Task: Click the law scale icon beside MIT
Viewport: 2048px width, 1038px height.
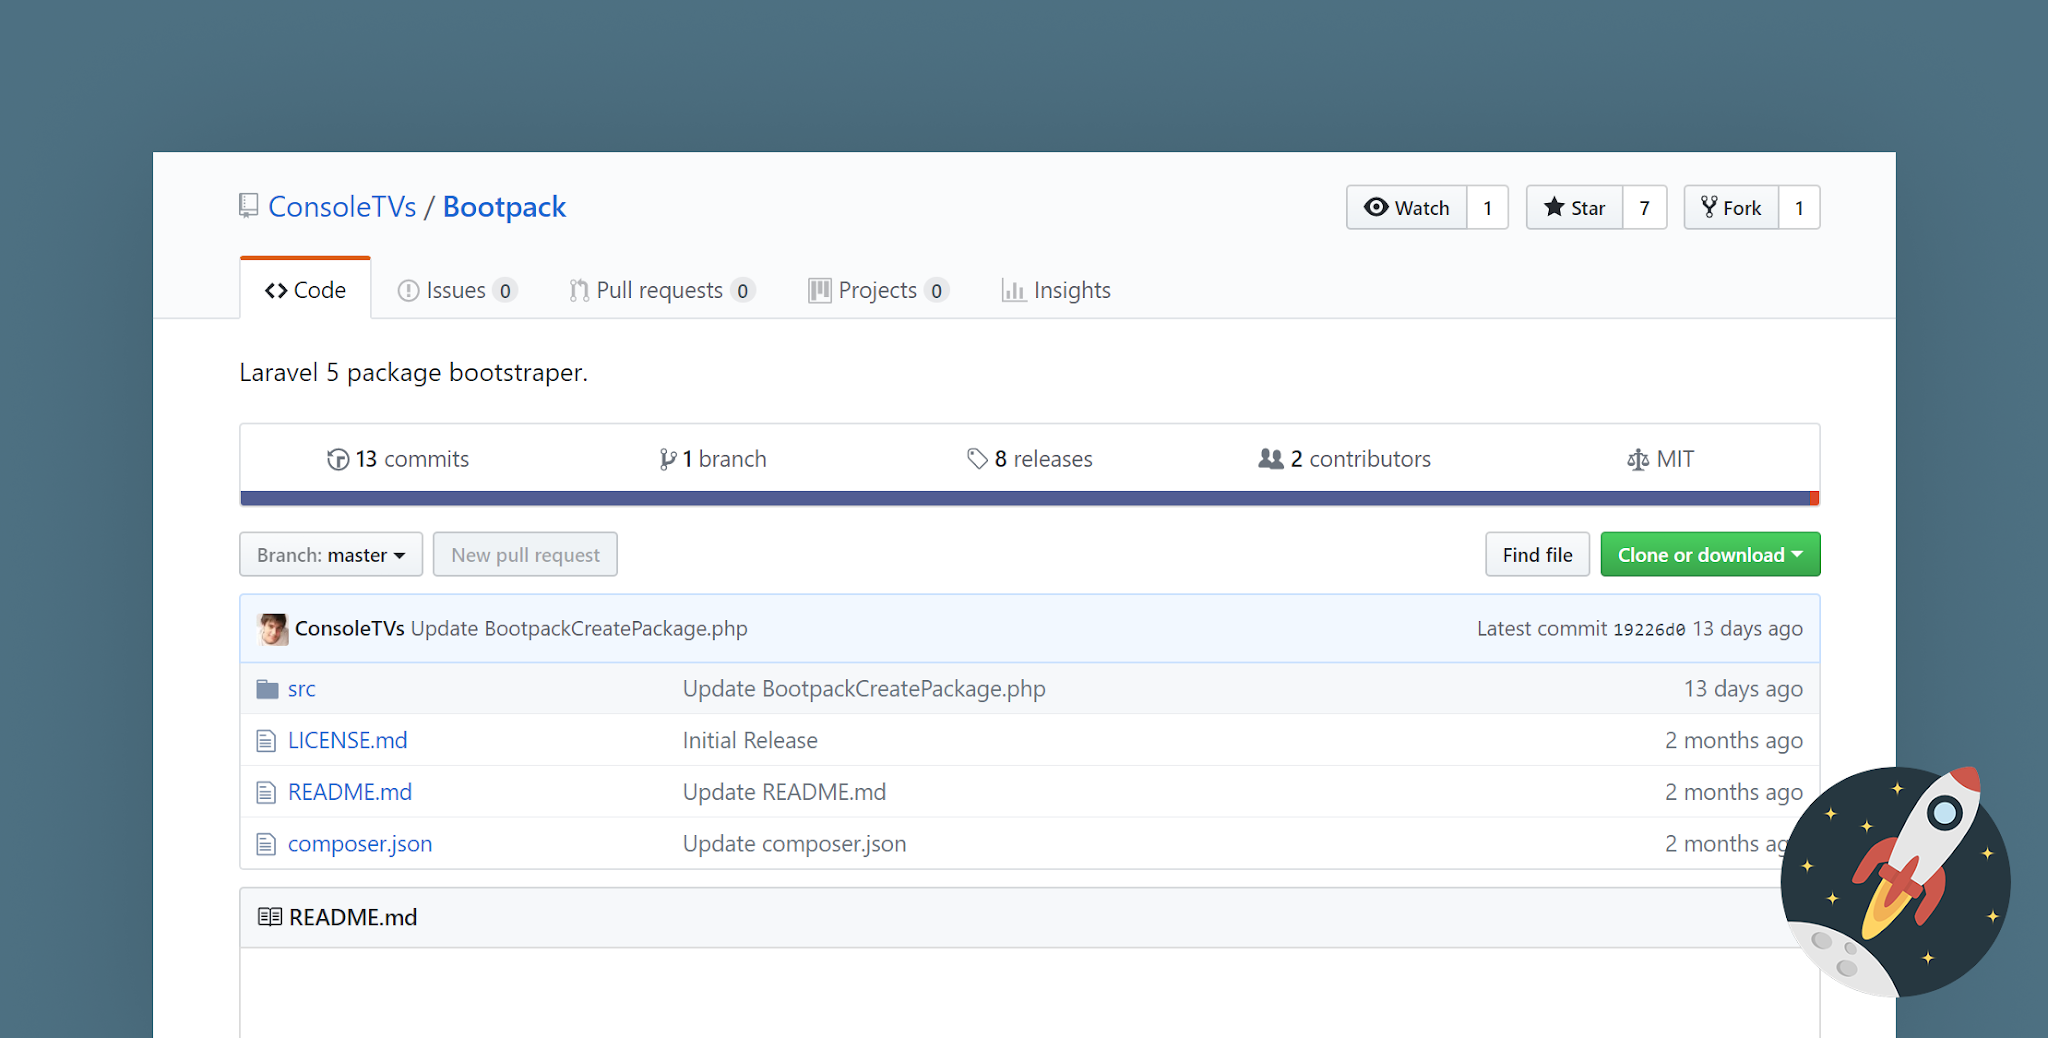Action: pos(1638,460)
